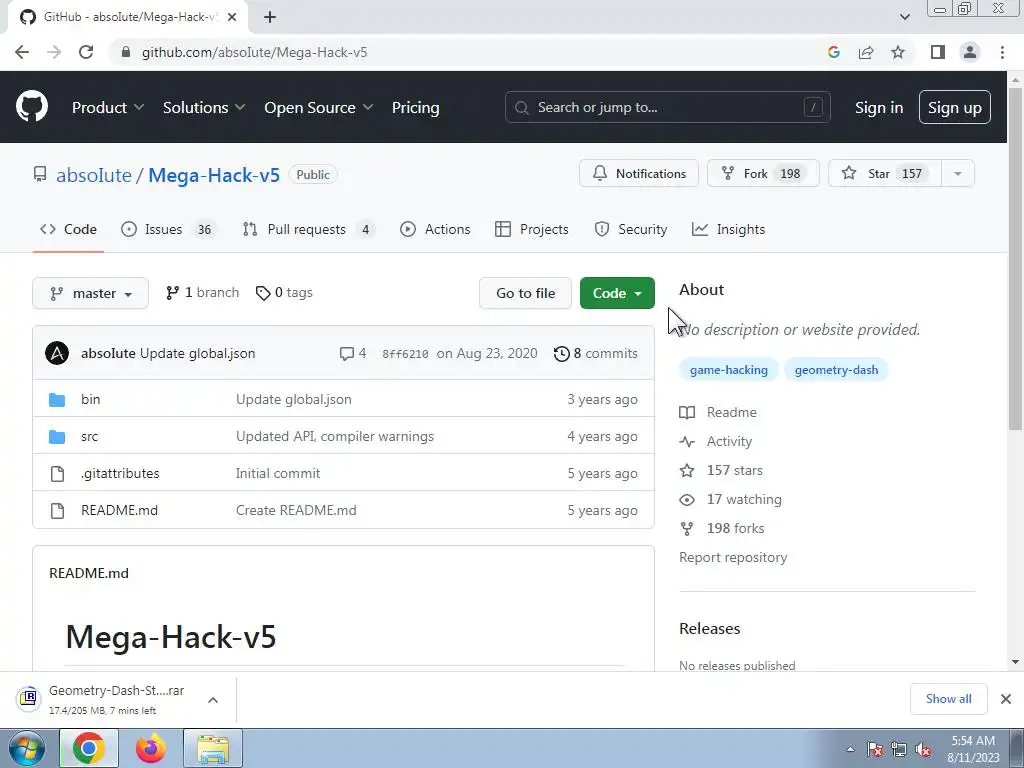View the 157 stars link

coord(721,470)
